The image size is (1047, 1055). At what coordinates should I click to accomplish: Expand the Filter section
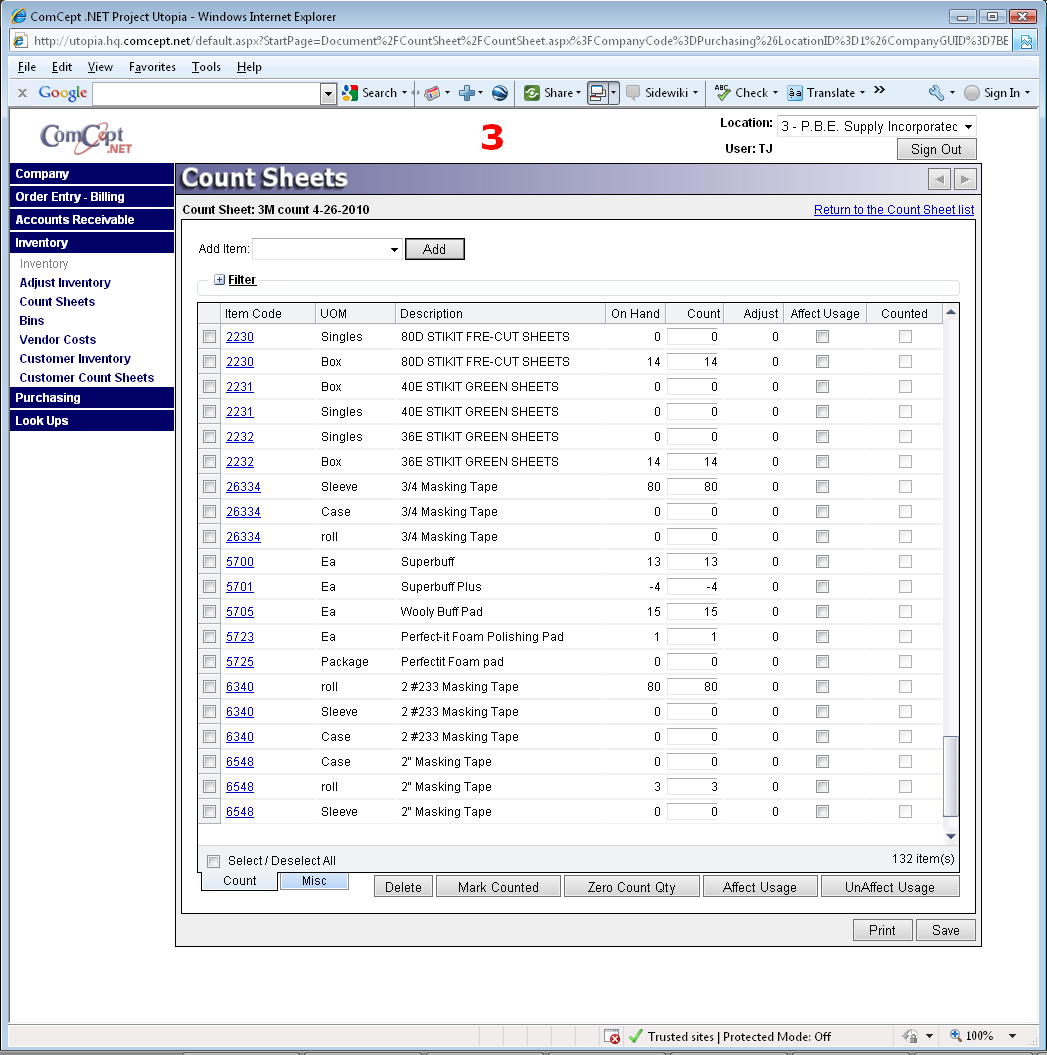[x=220, y=280]
